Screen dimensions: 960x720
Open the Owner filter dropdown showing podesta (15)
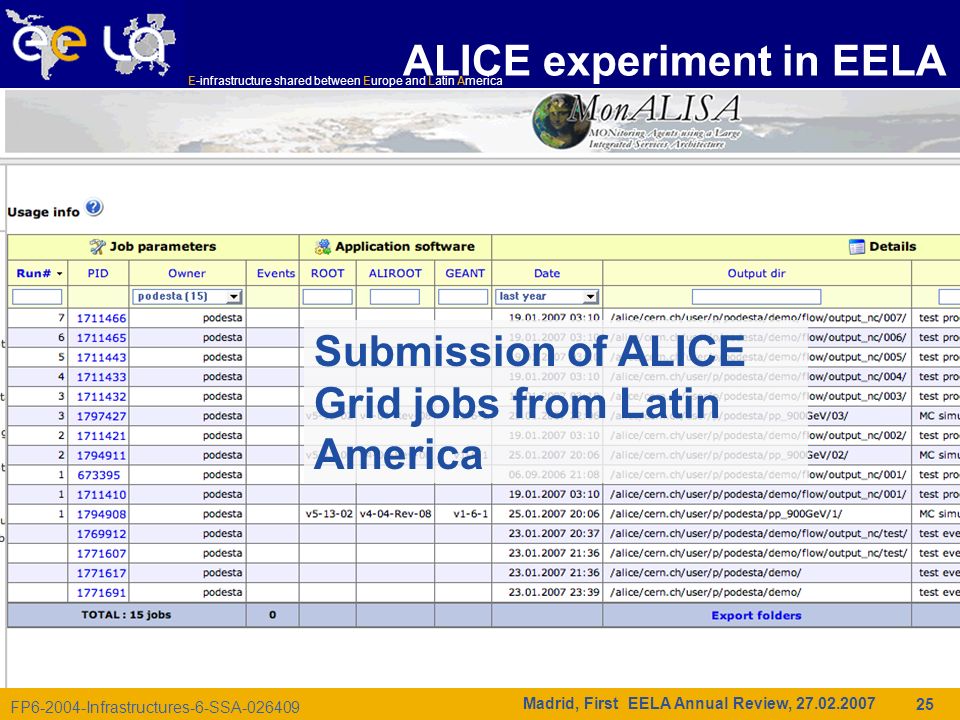[x=187, y=296]
